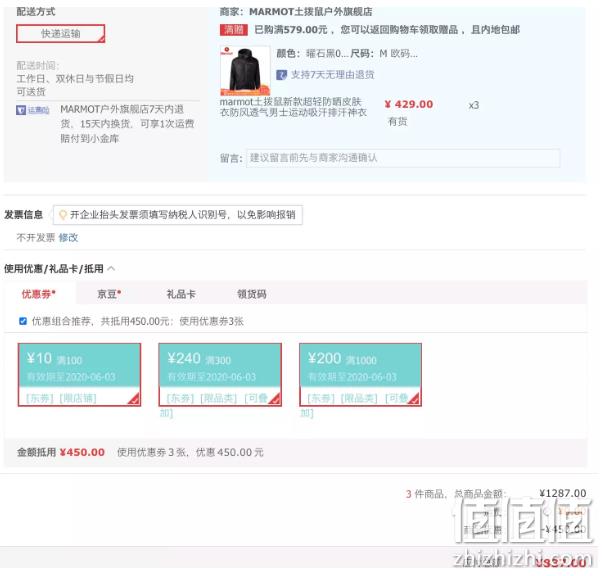Switch to the 京豆 tab

[x=109, y=294]
